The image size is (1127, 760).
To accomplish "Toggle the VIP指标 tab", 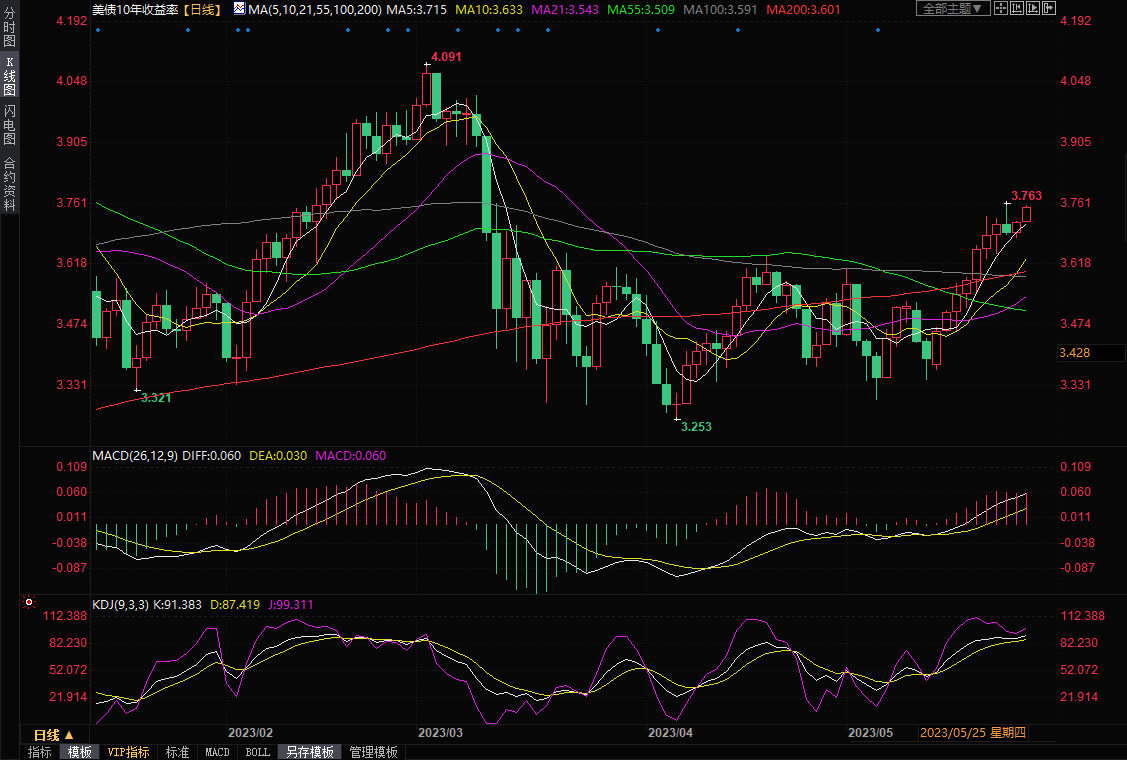I will [x=128, y=752].
